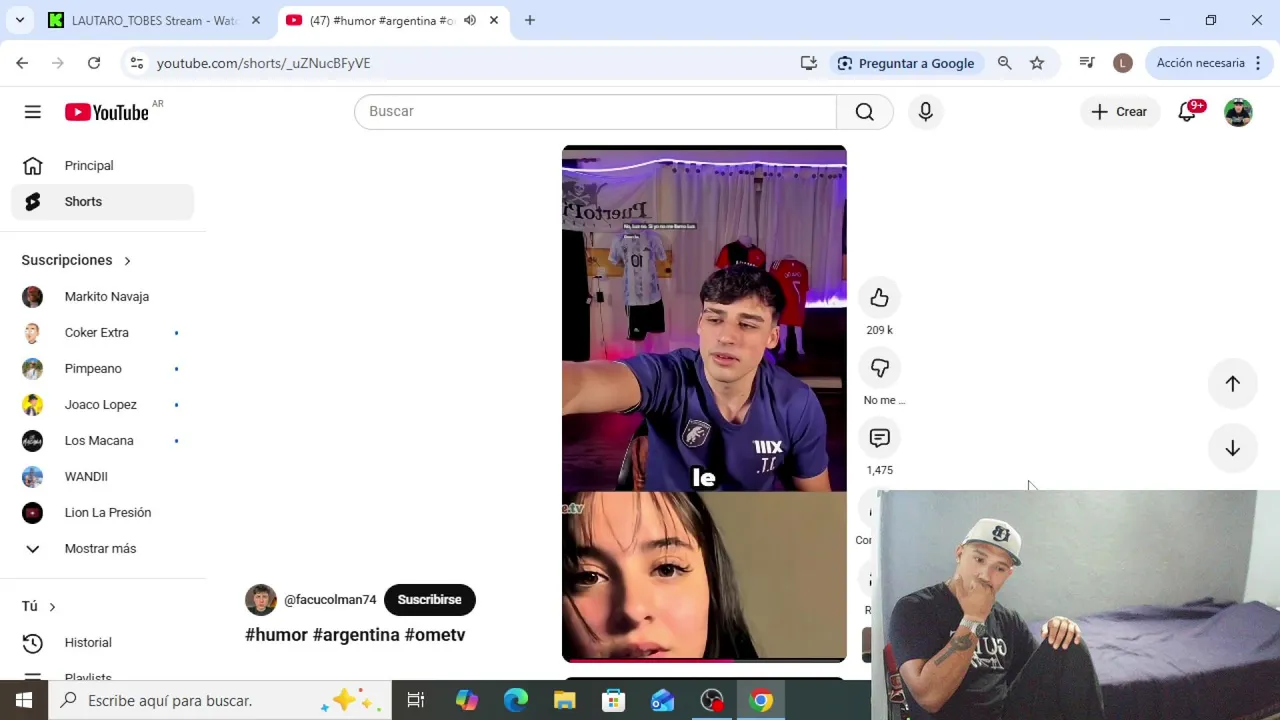Open the YouTube hamburger guide menu

[x=33, y=112]
